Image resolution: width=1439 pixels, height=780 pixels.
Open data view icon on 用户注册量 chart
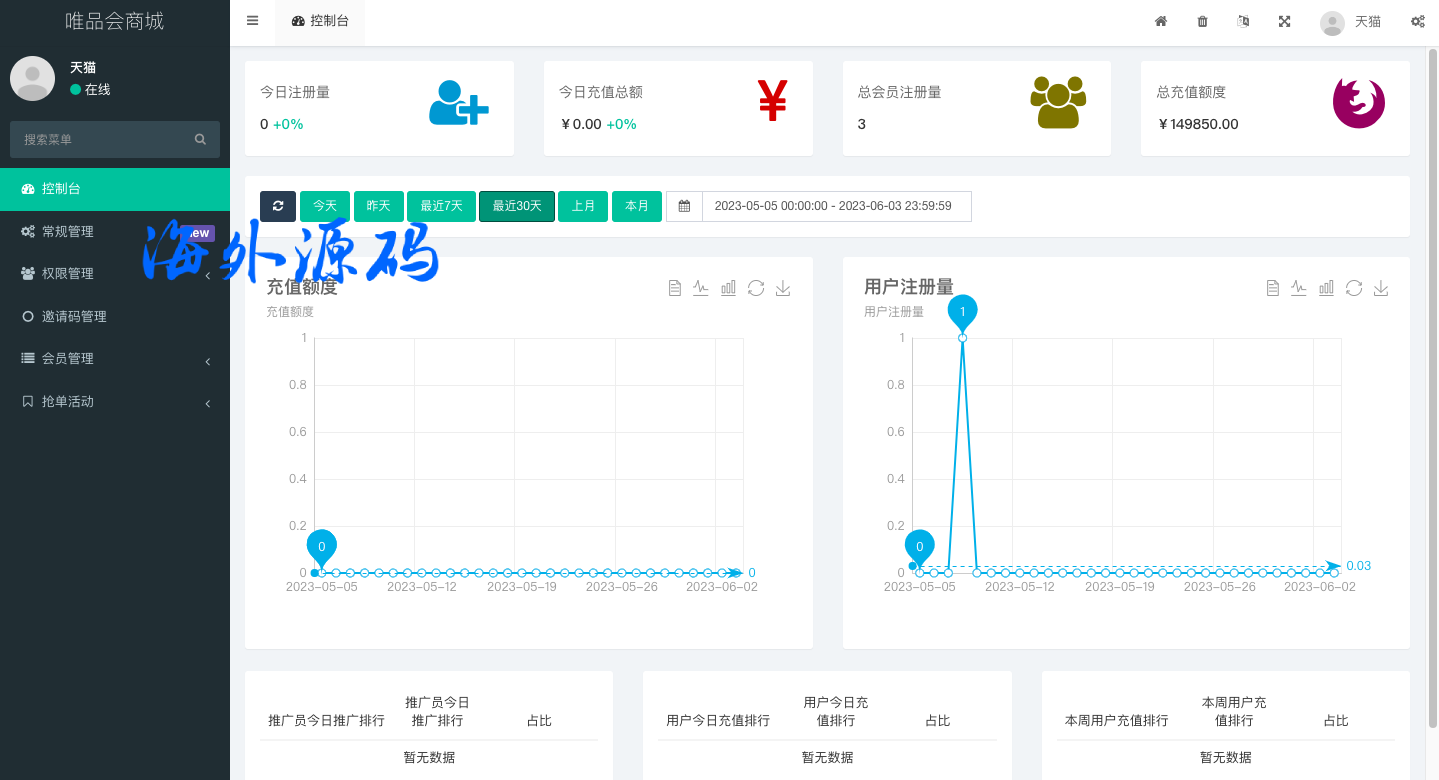pyautogui.click(x=1272, y=288)
